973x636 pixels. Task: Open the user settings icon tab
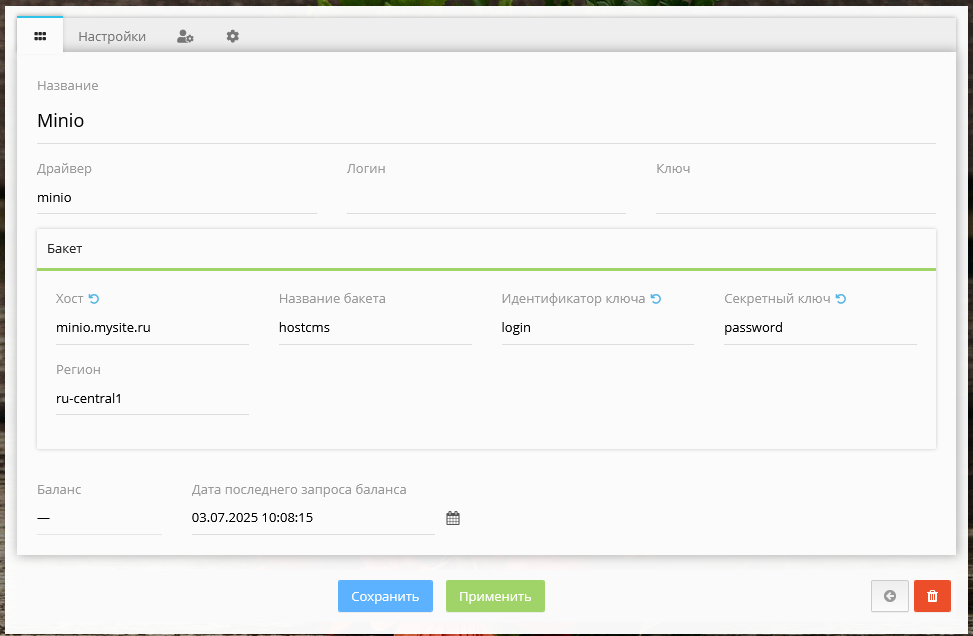185,36
